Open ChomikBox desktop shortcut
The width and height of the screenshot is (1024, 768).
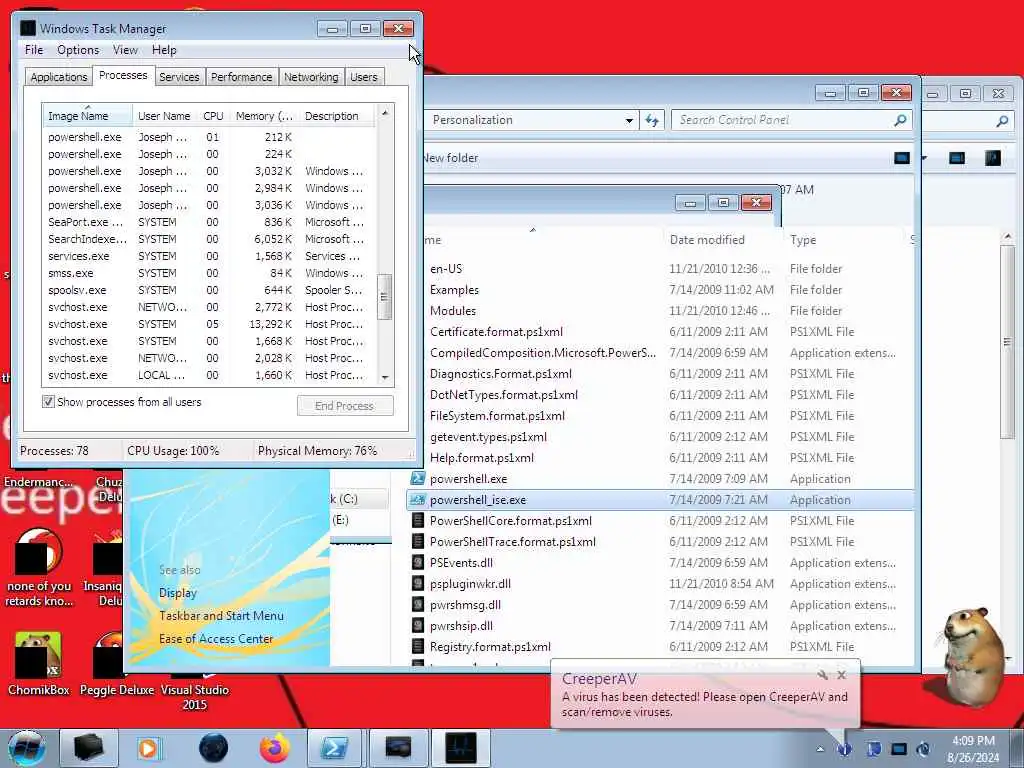tap(39, 662)
